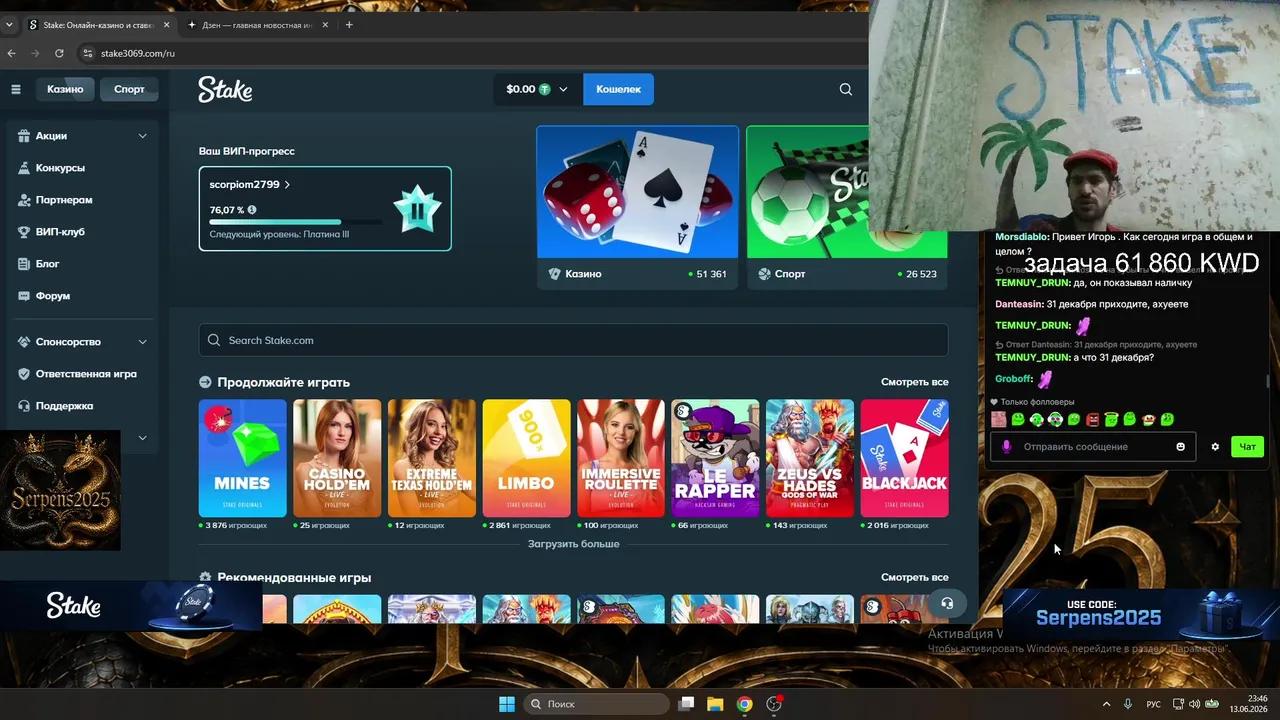
Task: Click the Акции gift icon
Action: click(x=24, y=136)
